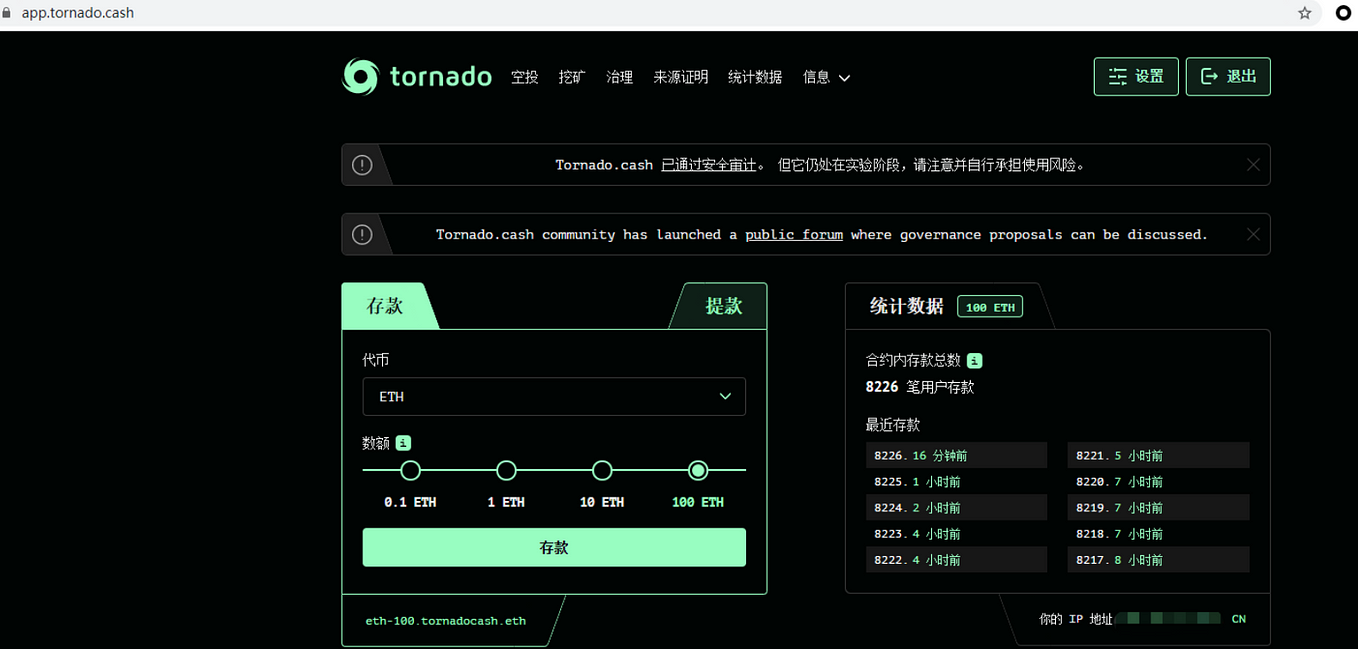Click warning icon on security audit notice
The width and height of the screenshot is (1358, 649).
click(362, 165)
